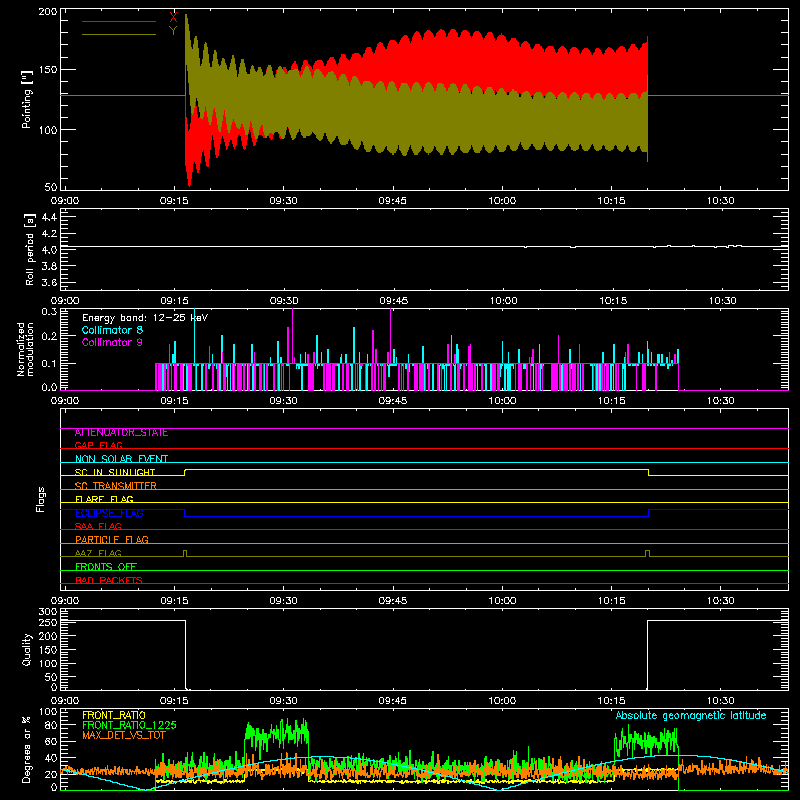Click the SAA_FLAG label
This screenshot has height=800, width=800.
coord(98,526)
